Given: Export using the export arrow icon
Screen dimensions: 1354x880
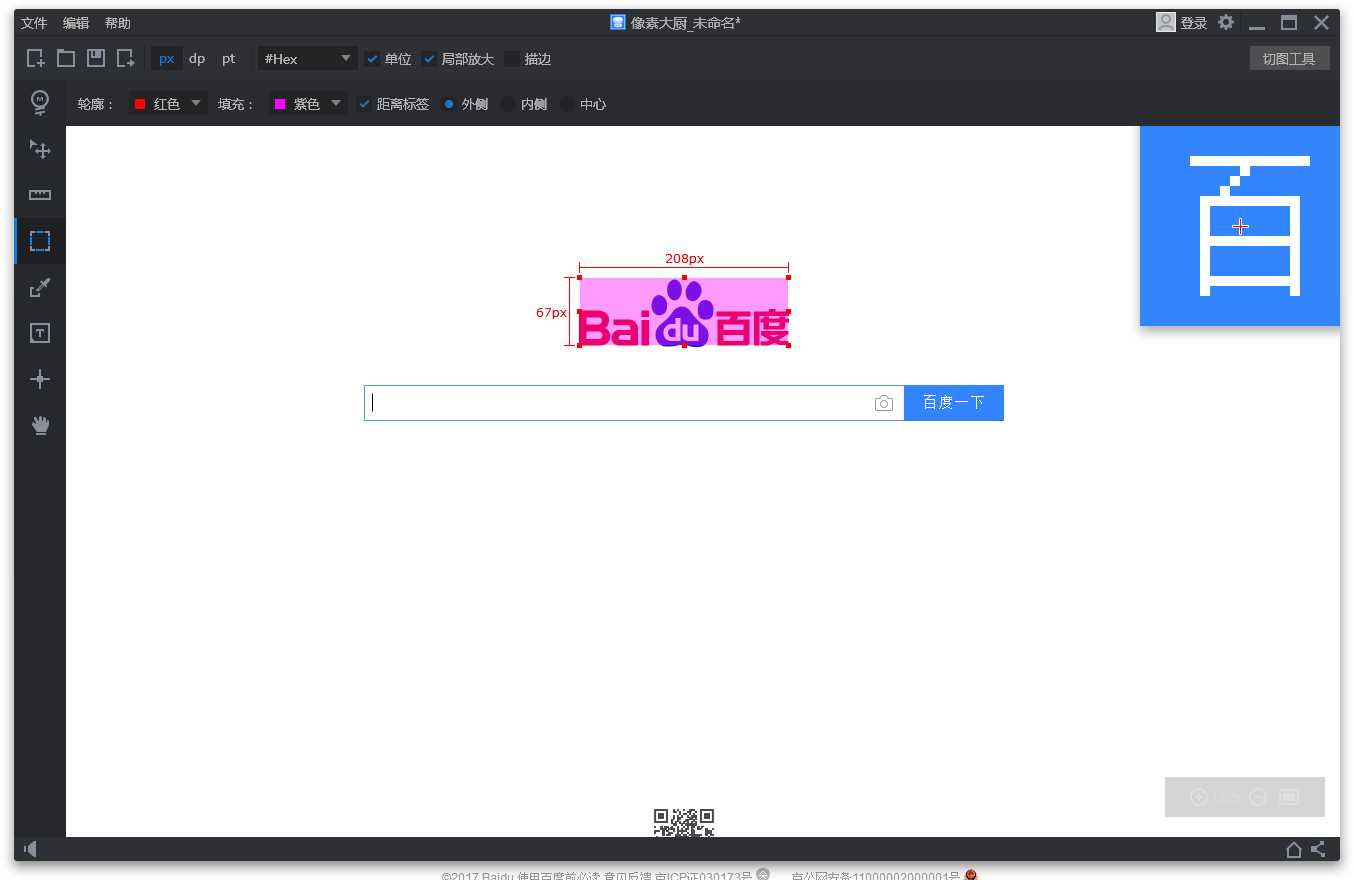Looking at the screenshot, I should (x=126, y=58).
